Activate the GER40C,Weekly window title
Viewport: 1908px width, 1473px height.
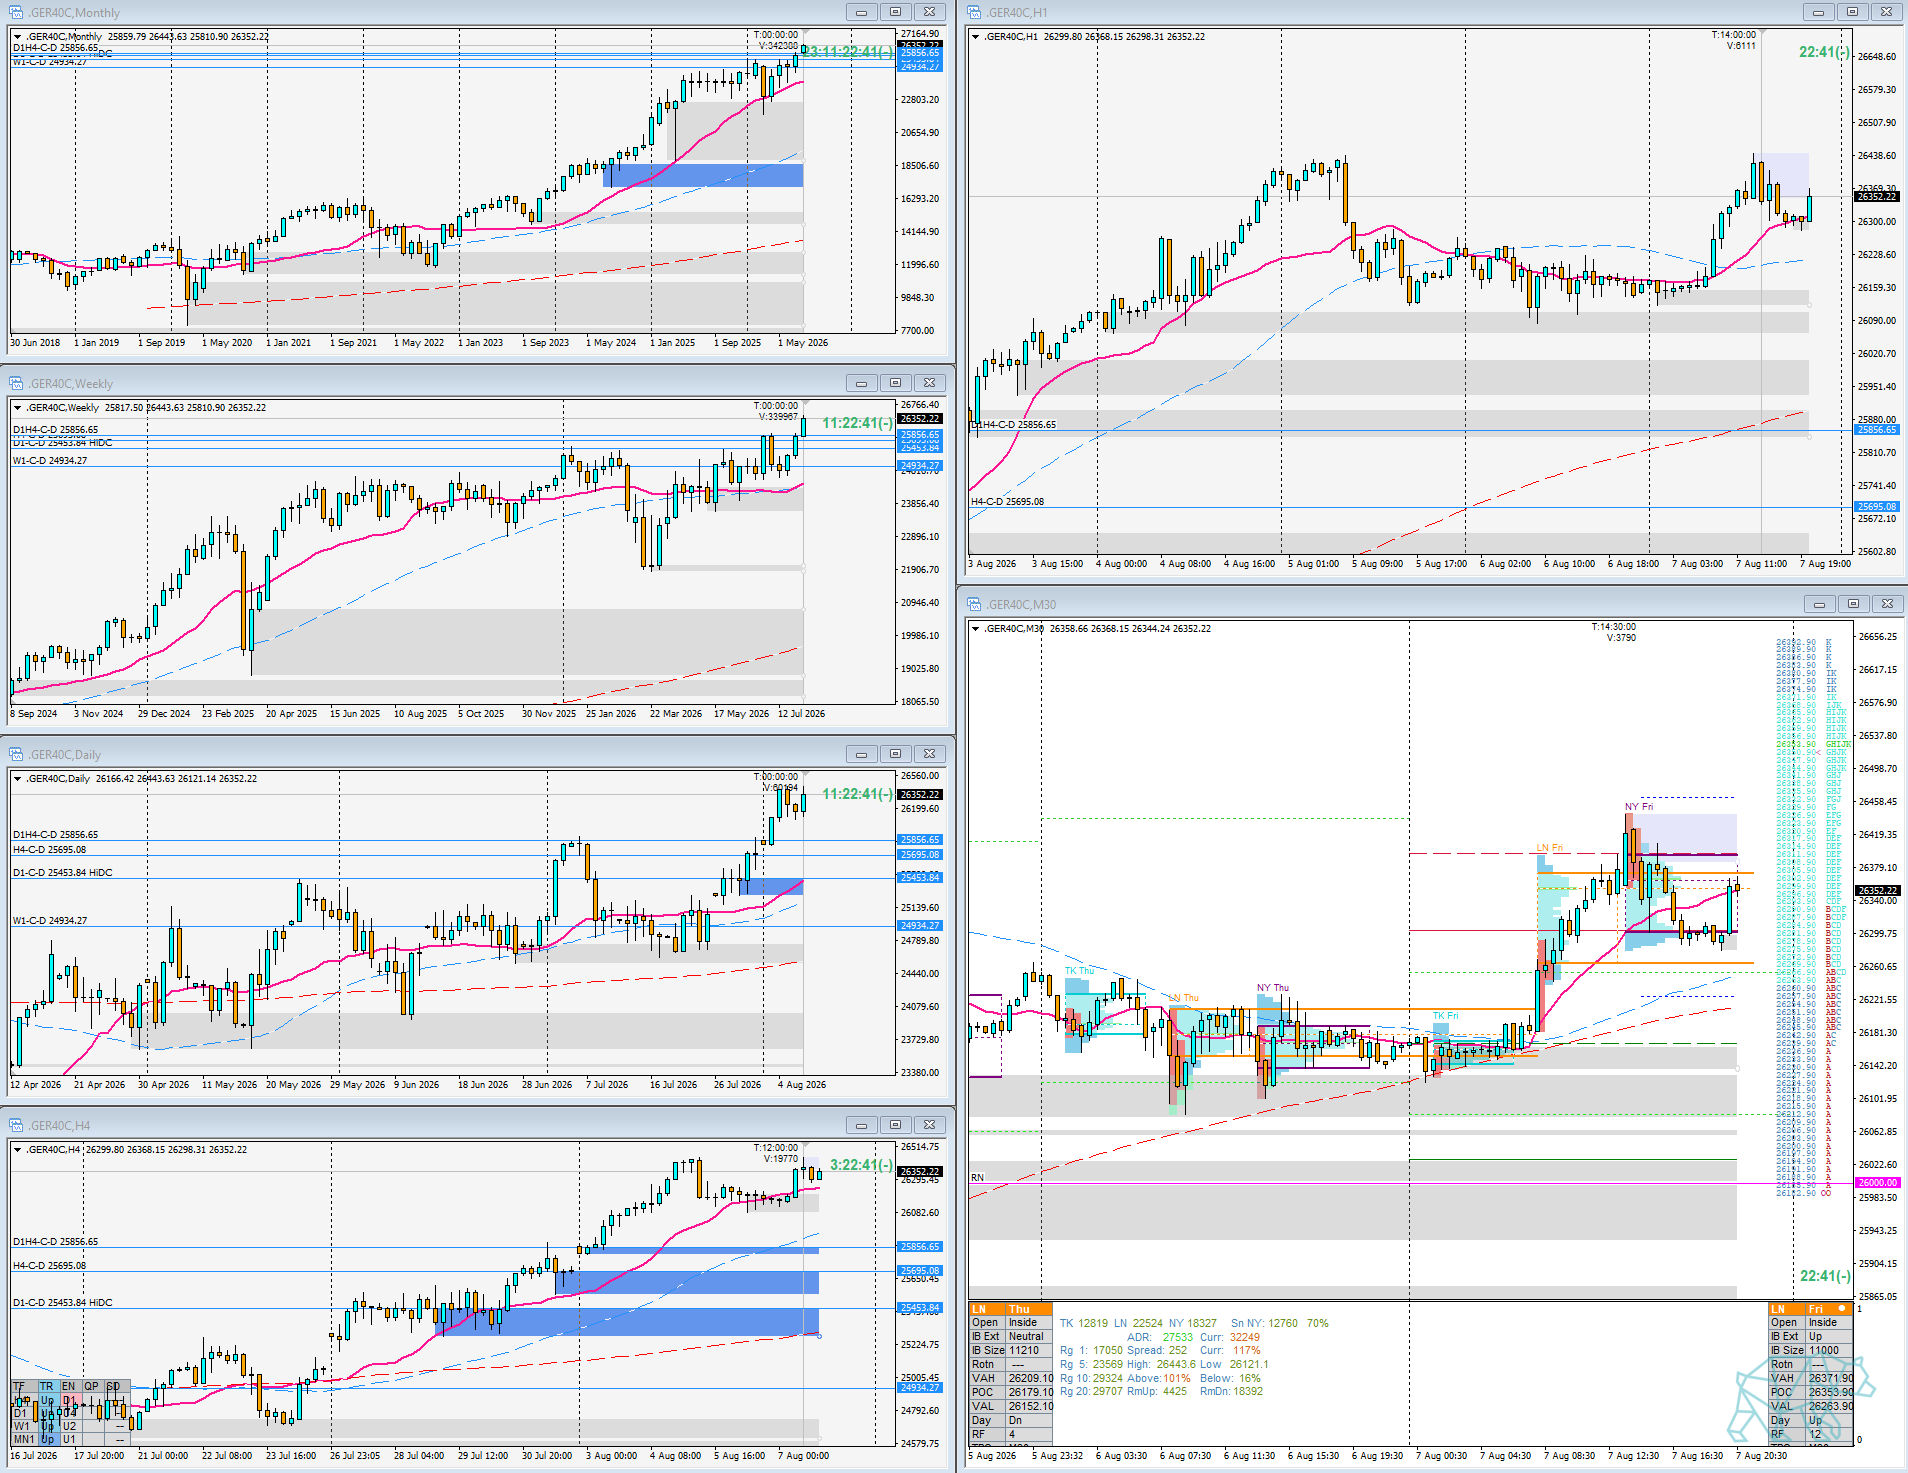coord(70,384)
